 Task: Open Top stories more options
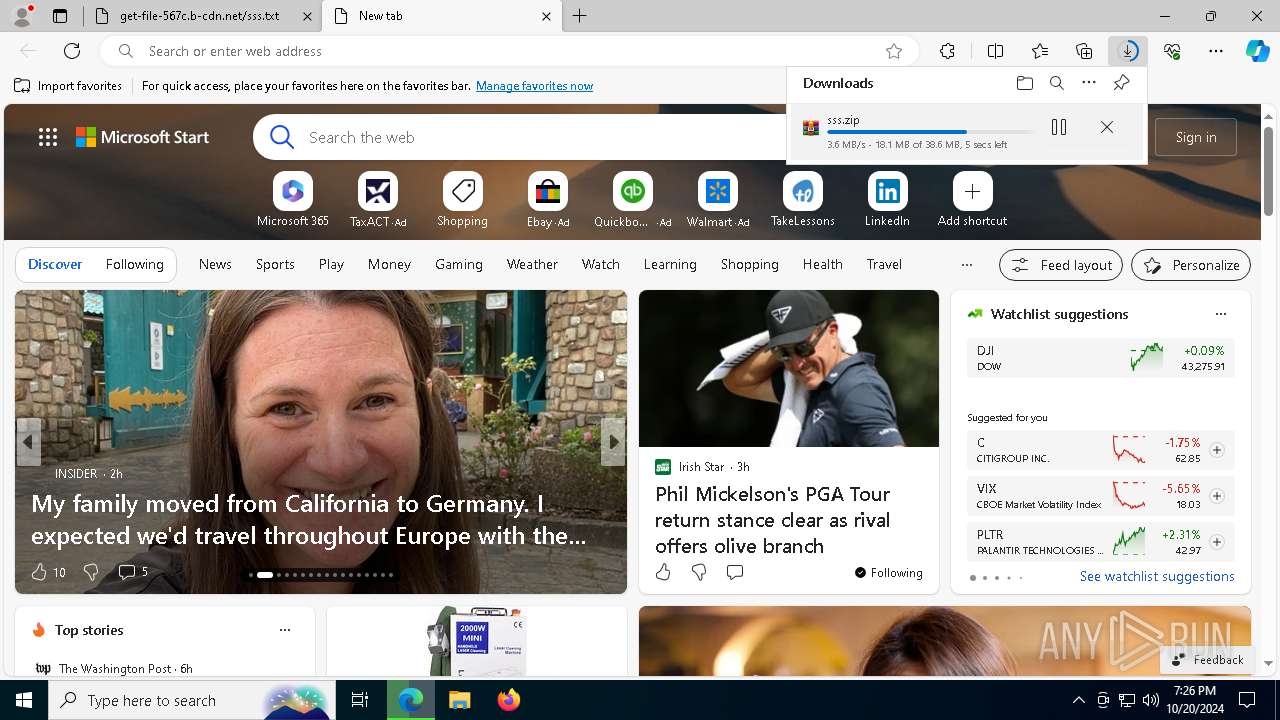coord(285,630)
